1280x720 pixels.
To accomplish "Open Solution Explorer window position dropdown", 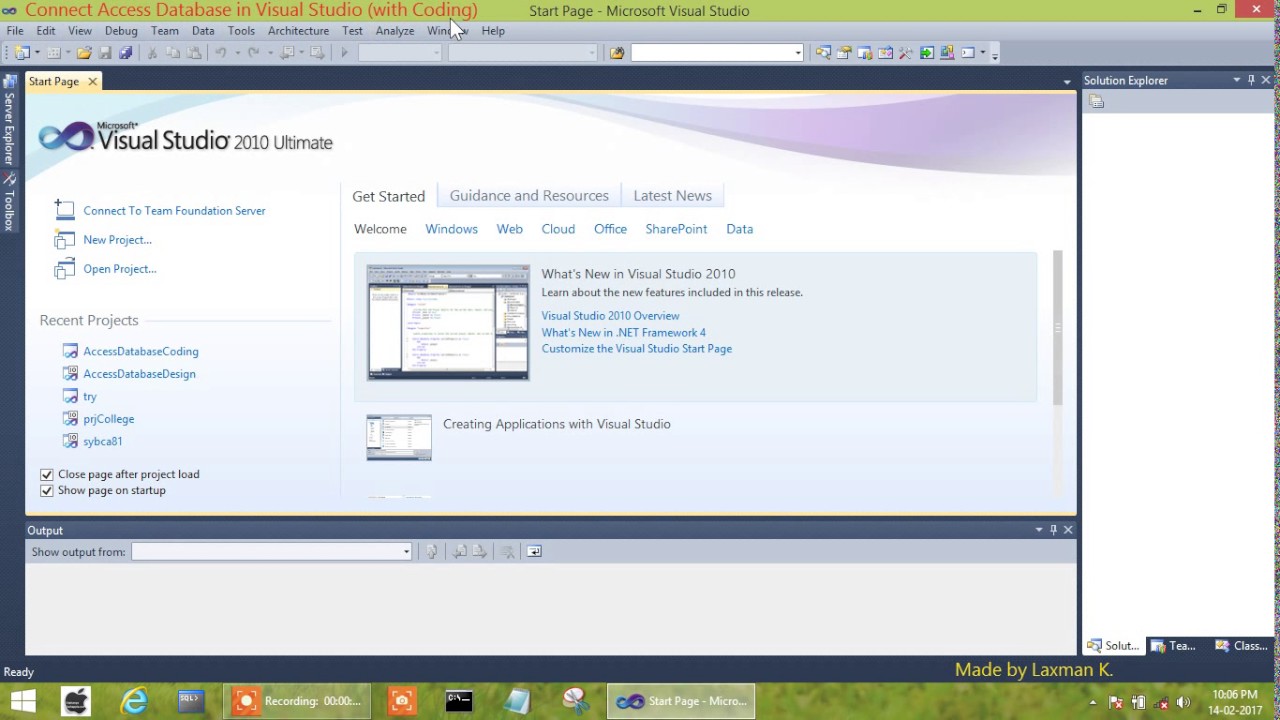I will point(1236,80).
